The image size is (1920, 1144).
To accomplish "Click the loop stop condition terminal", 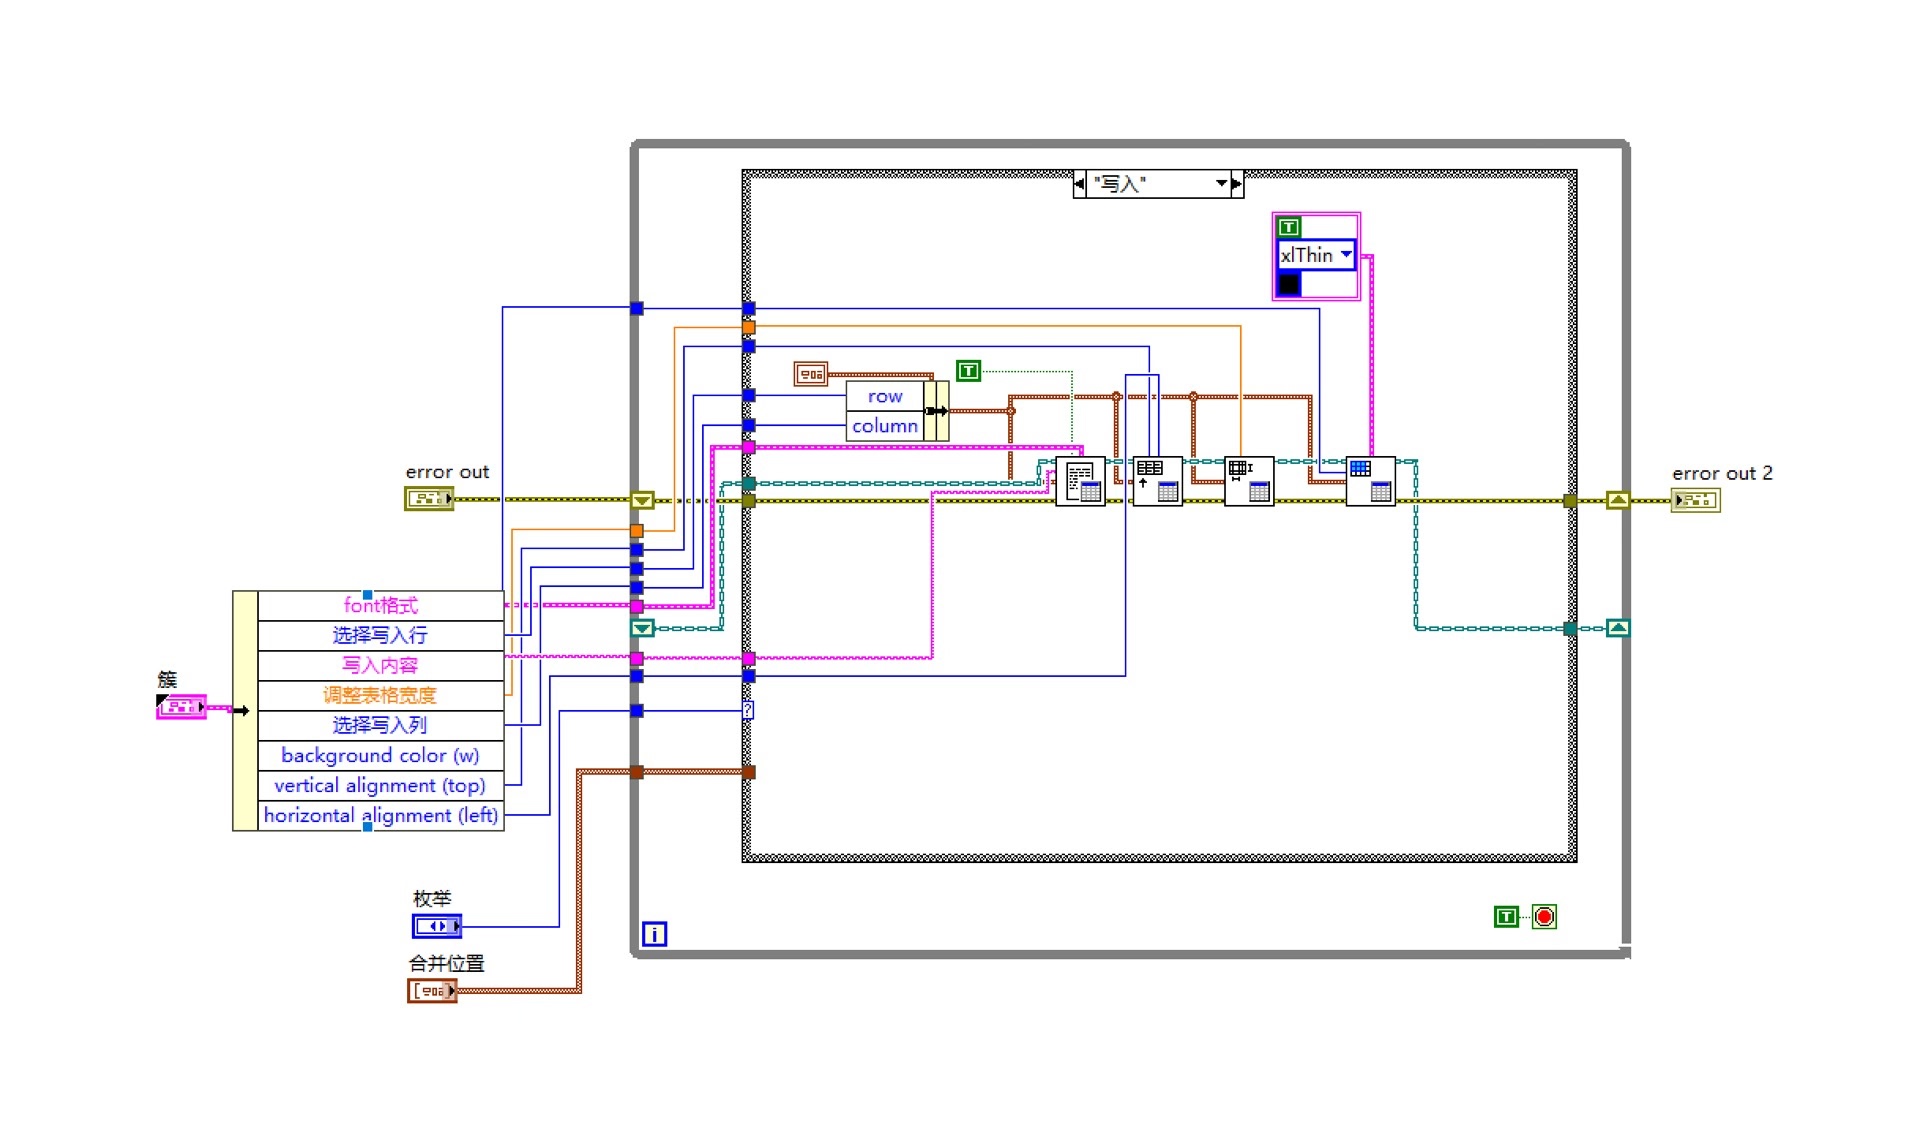I will 1544,917.
